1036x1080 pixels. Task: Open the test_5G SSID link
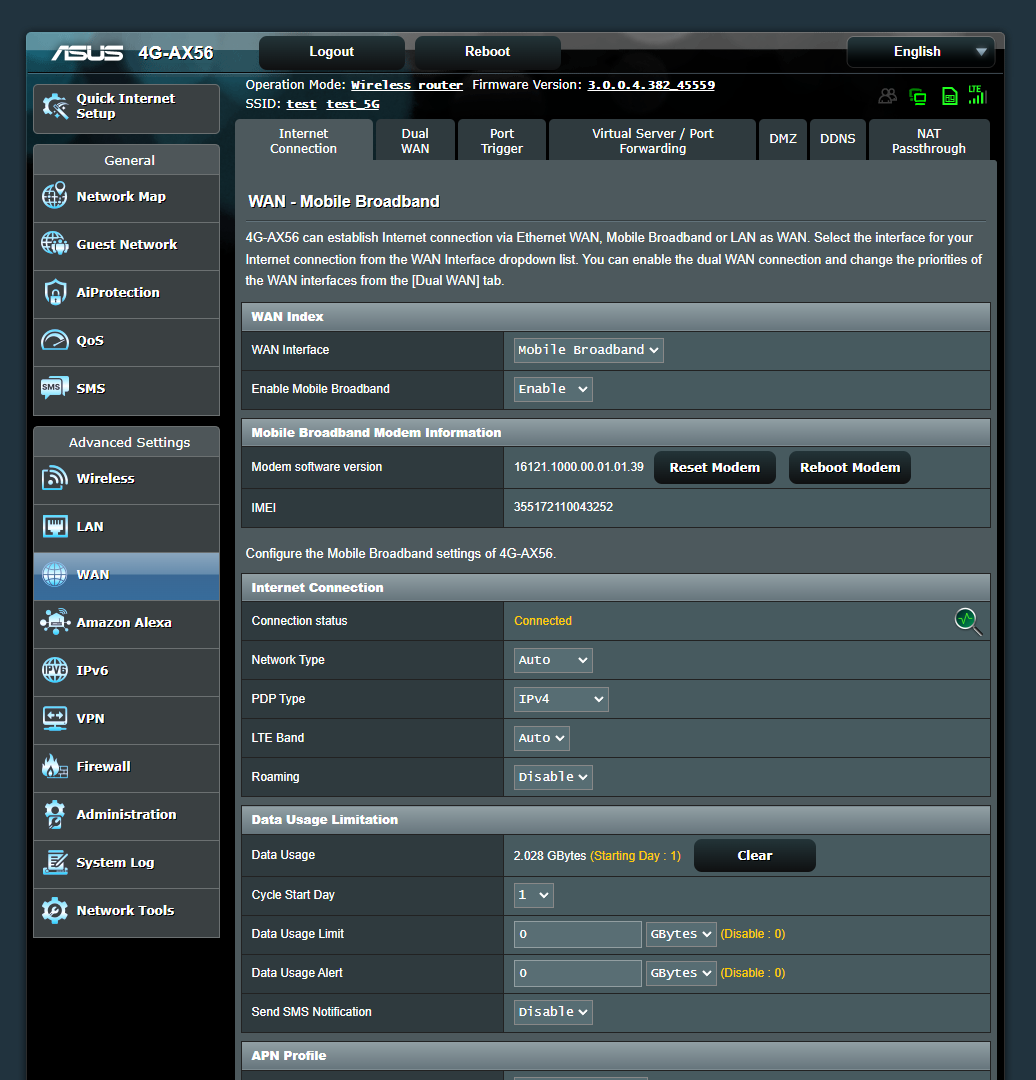click(x=353, y=104)
